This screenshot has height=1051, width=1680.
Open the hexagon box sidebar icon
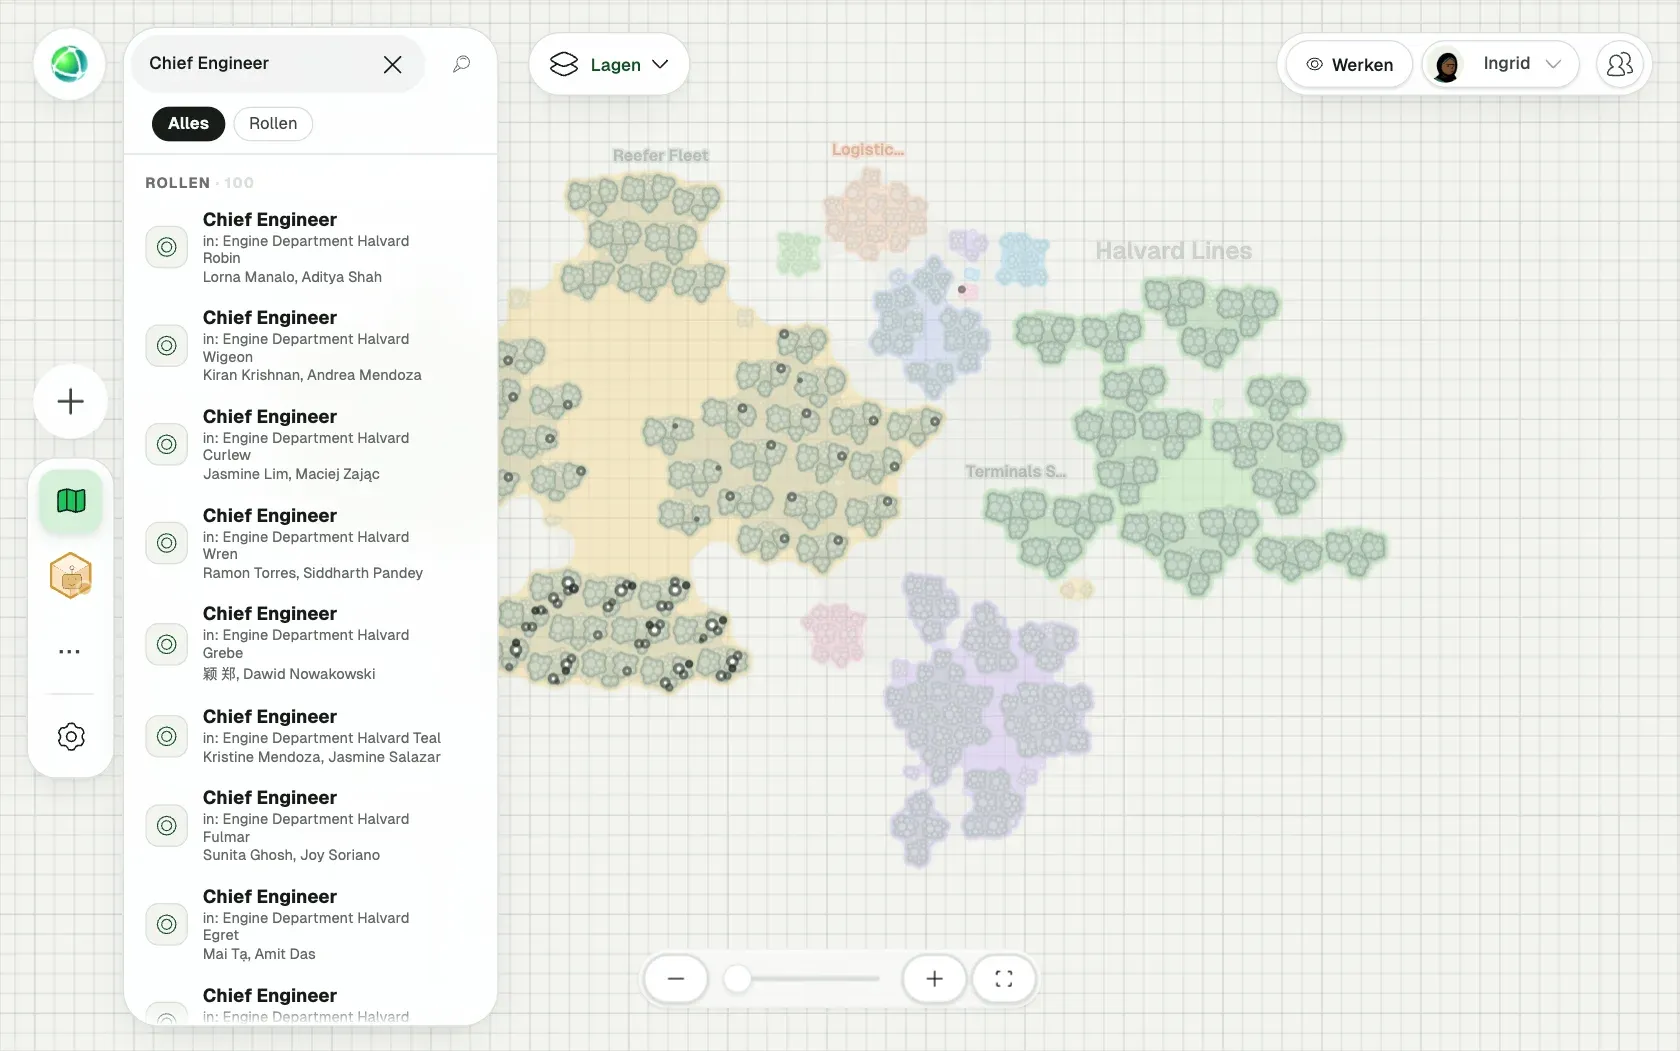click(x=71, y=576)
